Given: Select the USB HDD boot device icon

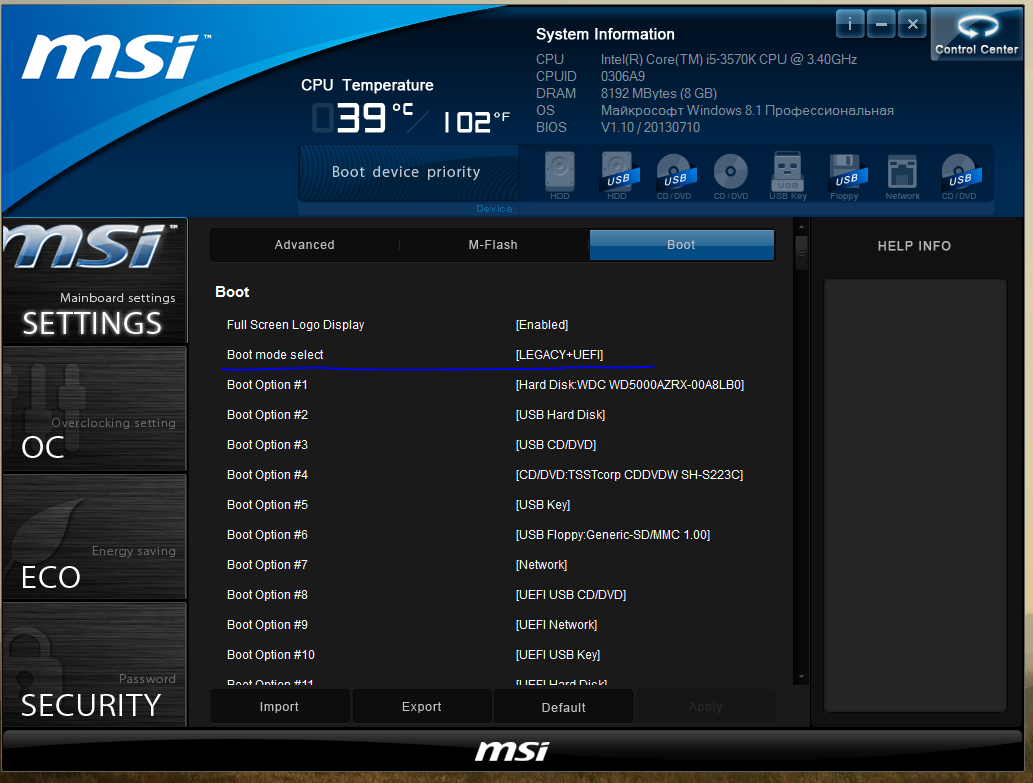Looking at the screenshot, I should click(617, 172).
